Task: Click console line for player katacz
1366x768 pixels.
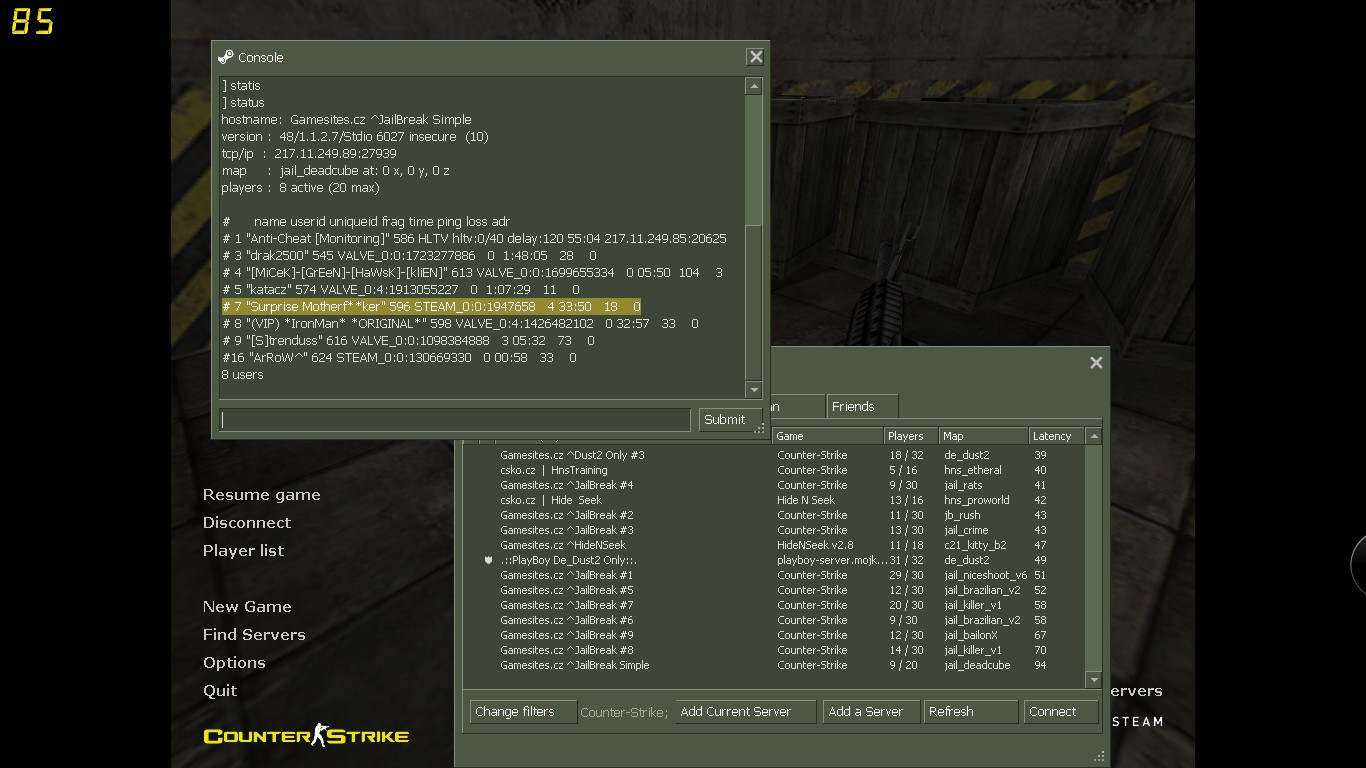Action: [x=401, y=289]
